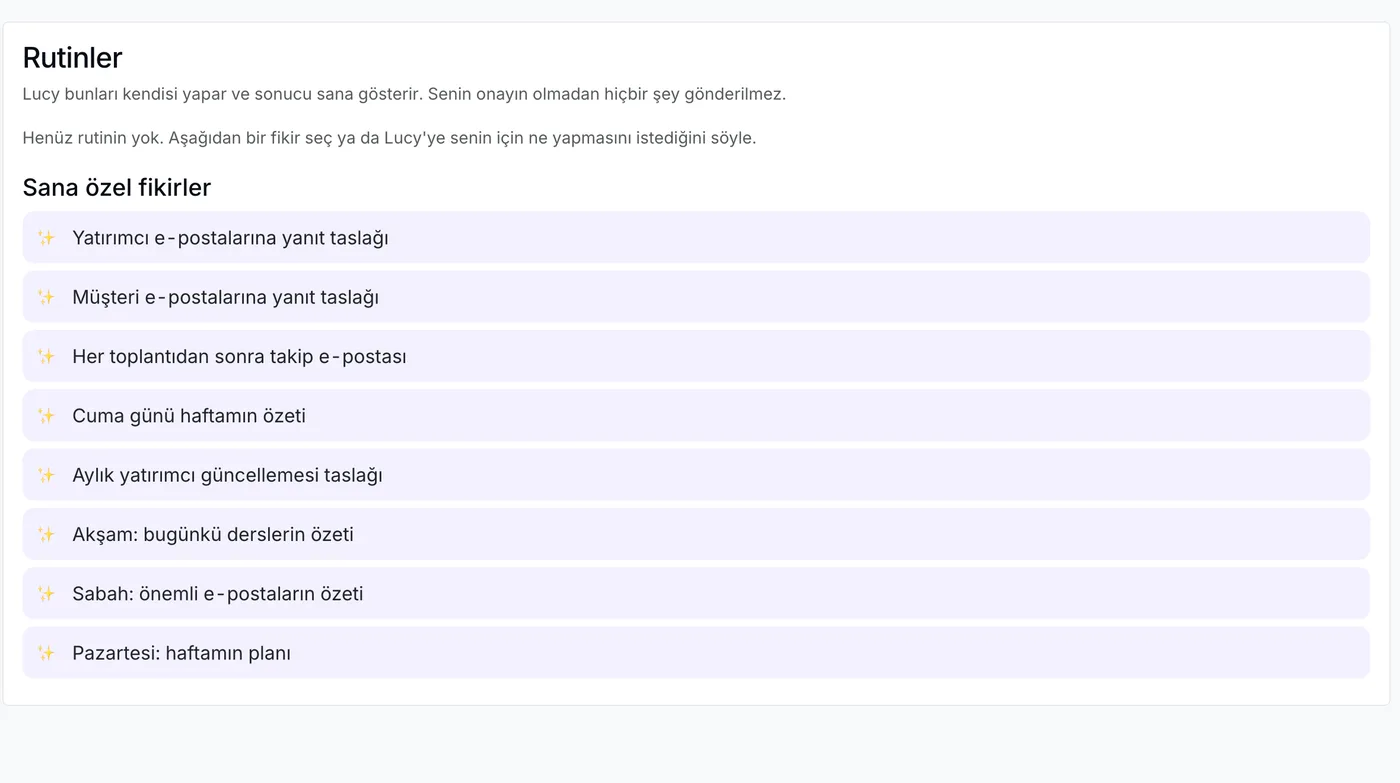Viewport: 1400px width, 783px height.
Task: Click the Sana özel fikirler heading
Action: 117,188
